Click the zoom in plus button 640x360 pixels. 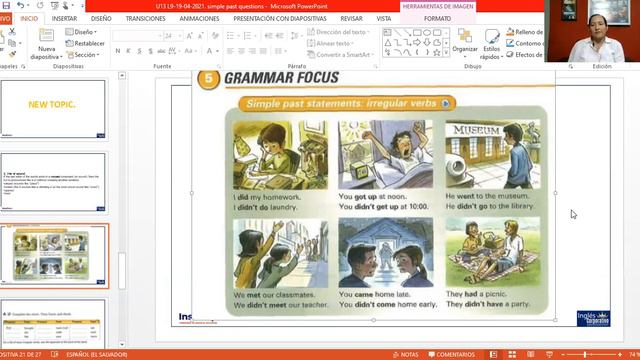[620, 354]
